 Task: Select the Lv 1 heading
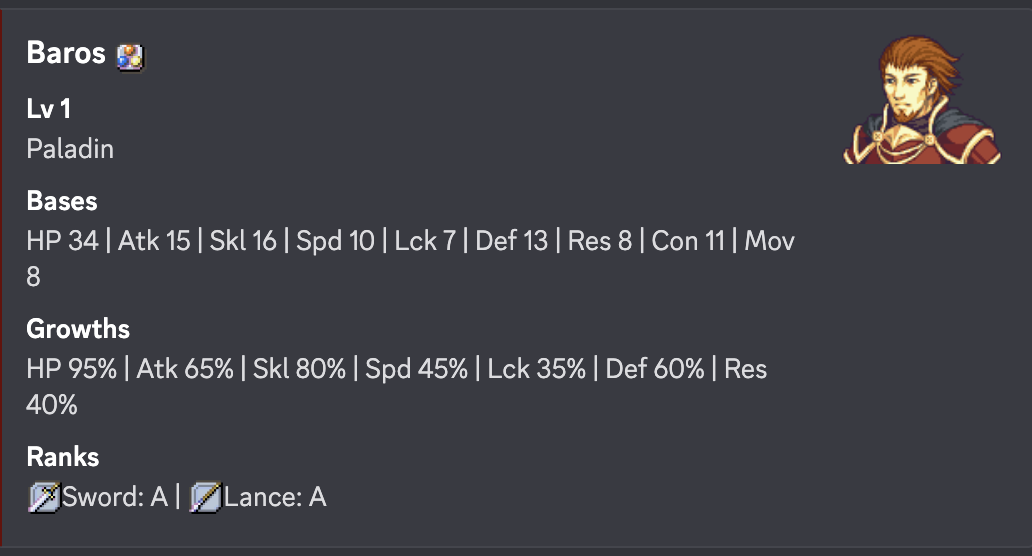point(49,109)
